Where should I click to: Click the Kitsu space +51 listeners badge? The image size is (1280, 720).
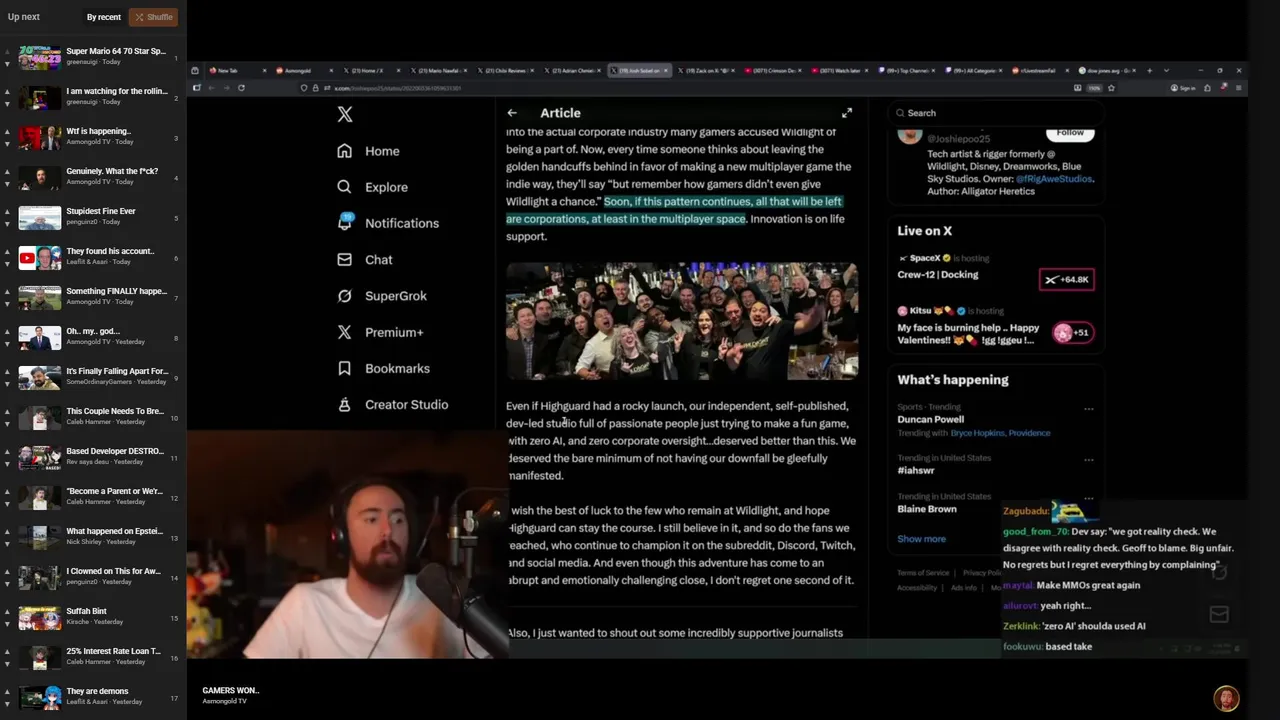coord(1072,332)
